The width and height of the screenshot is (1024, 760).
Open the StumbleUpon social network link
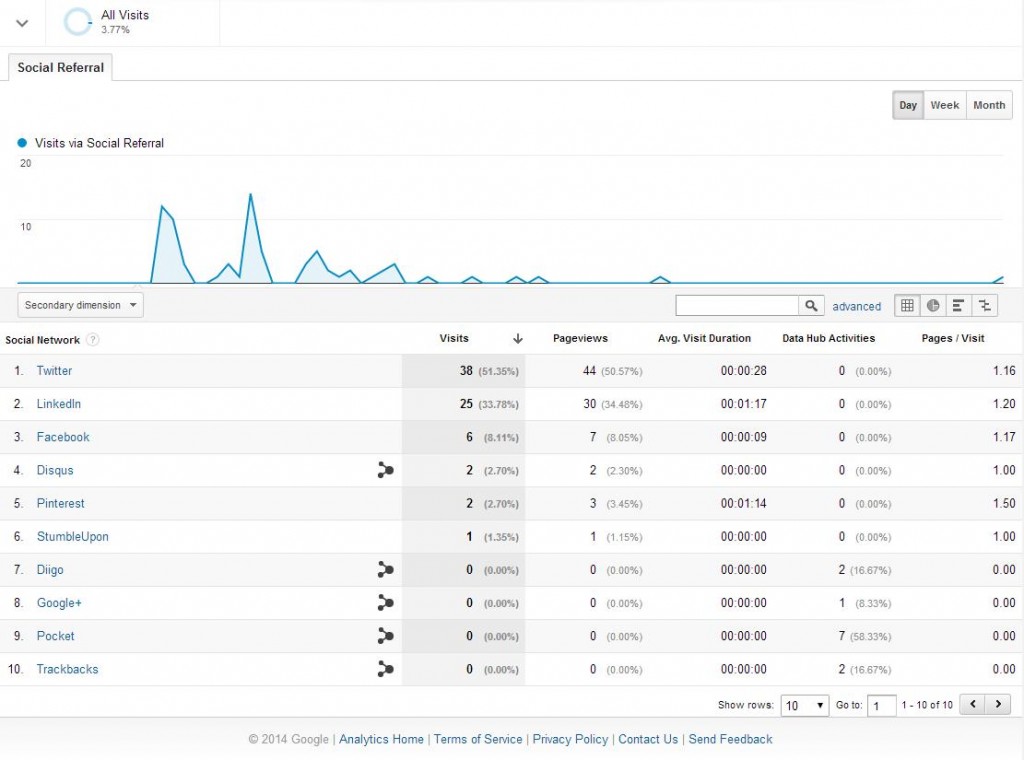(72, 536)
